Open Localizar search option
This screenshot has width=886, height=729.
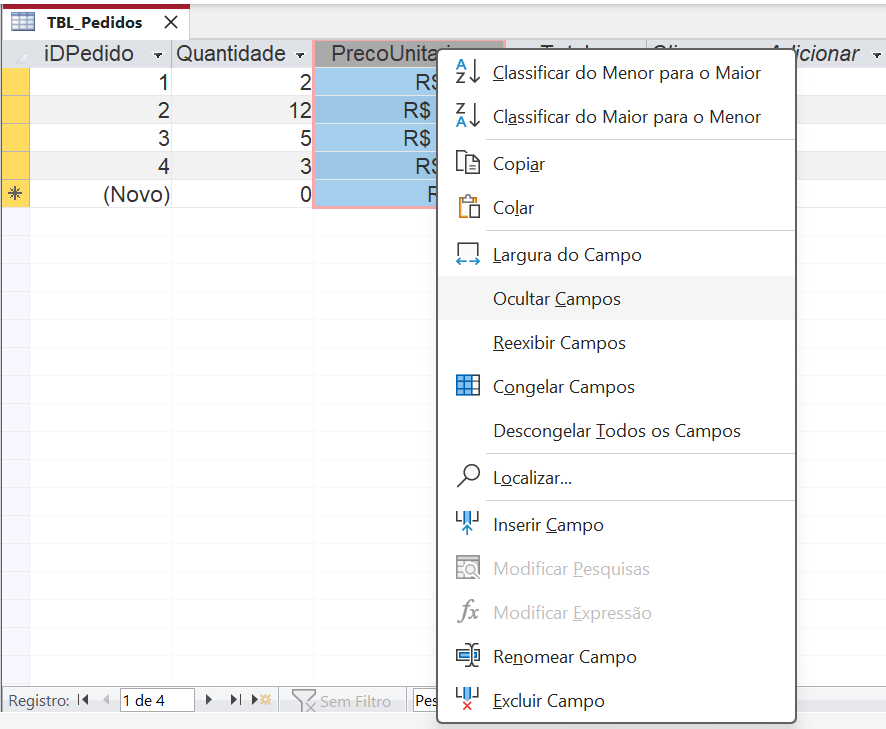(532, 478)
